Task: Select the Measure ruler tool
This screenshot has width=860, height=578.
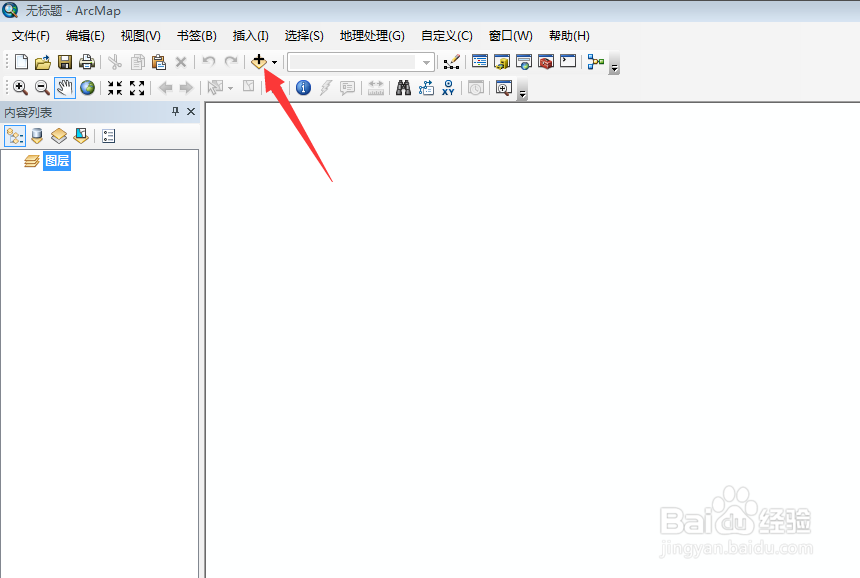Action: click(x=376, y=88)
